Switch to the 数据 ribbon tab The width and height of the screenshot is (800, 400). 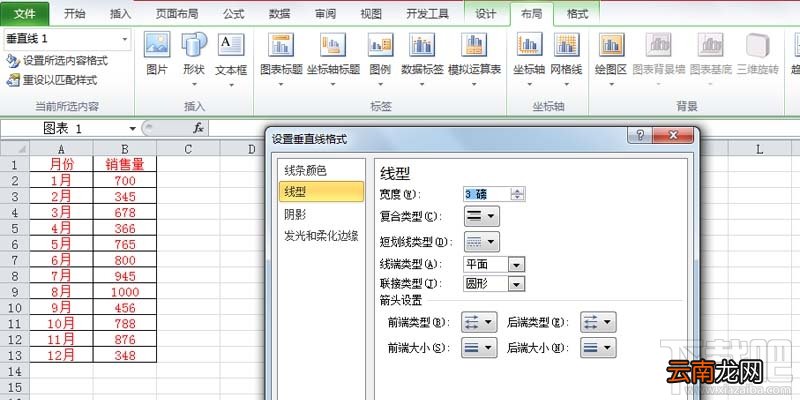[x=280, y=14]
